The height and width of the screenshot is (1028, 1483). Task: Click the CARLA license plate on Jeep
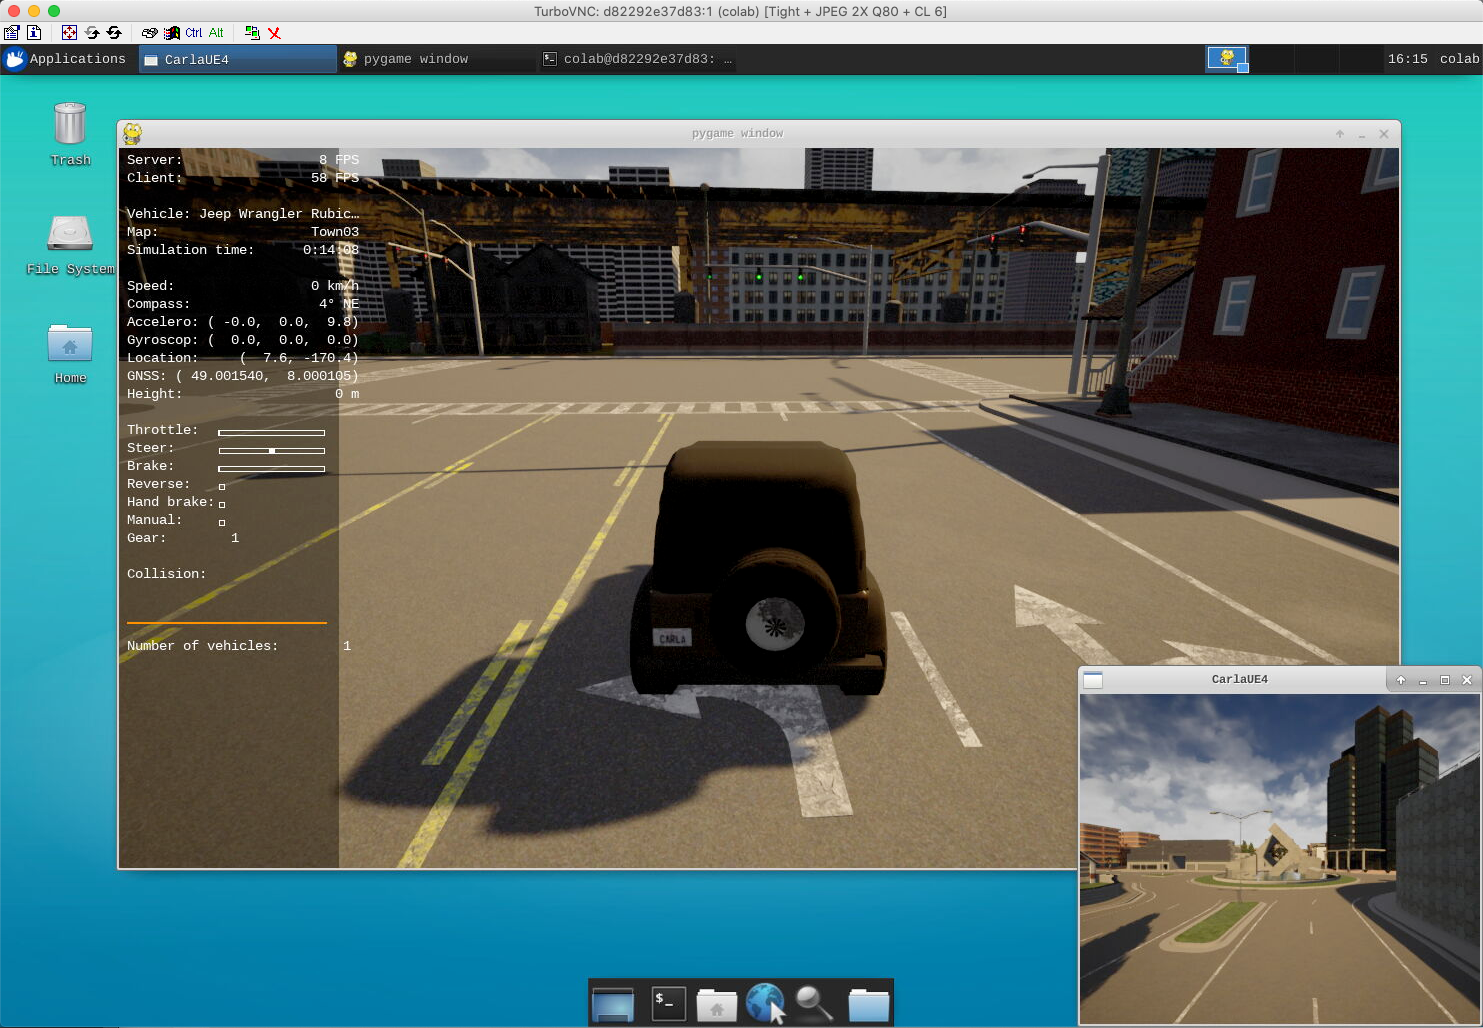point(672,637)
